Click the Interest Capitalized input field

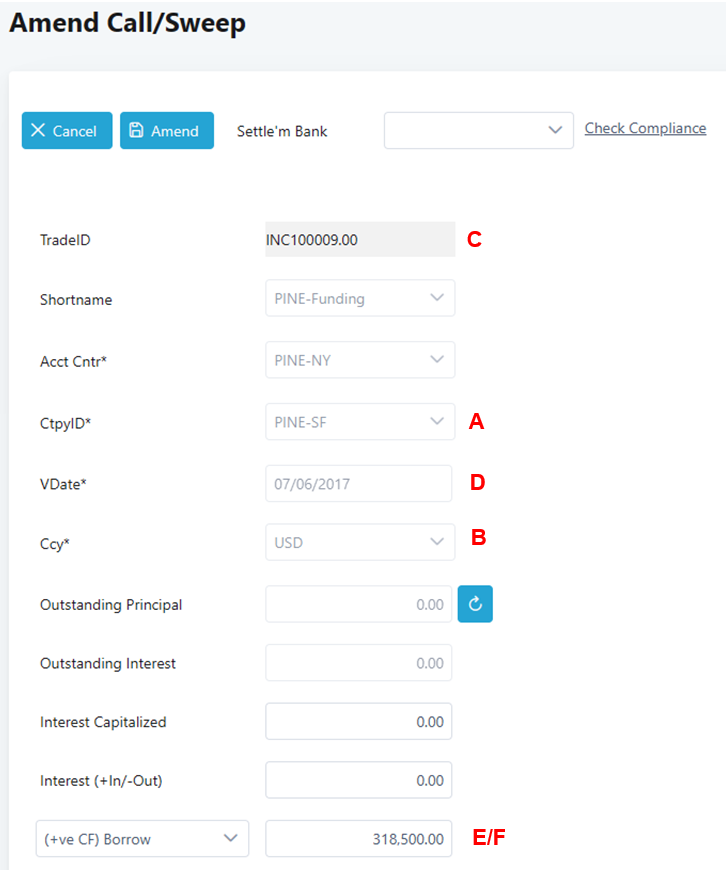pyautogui.click(x=359, y=722)
